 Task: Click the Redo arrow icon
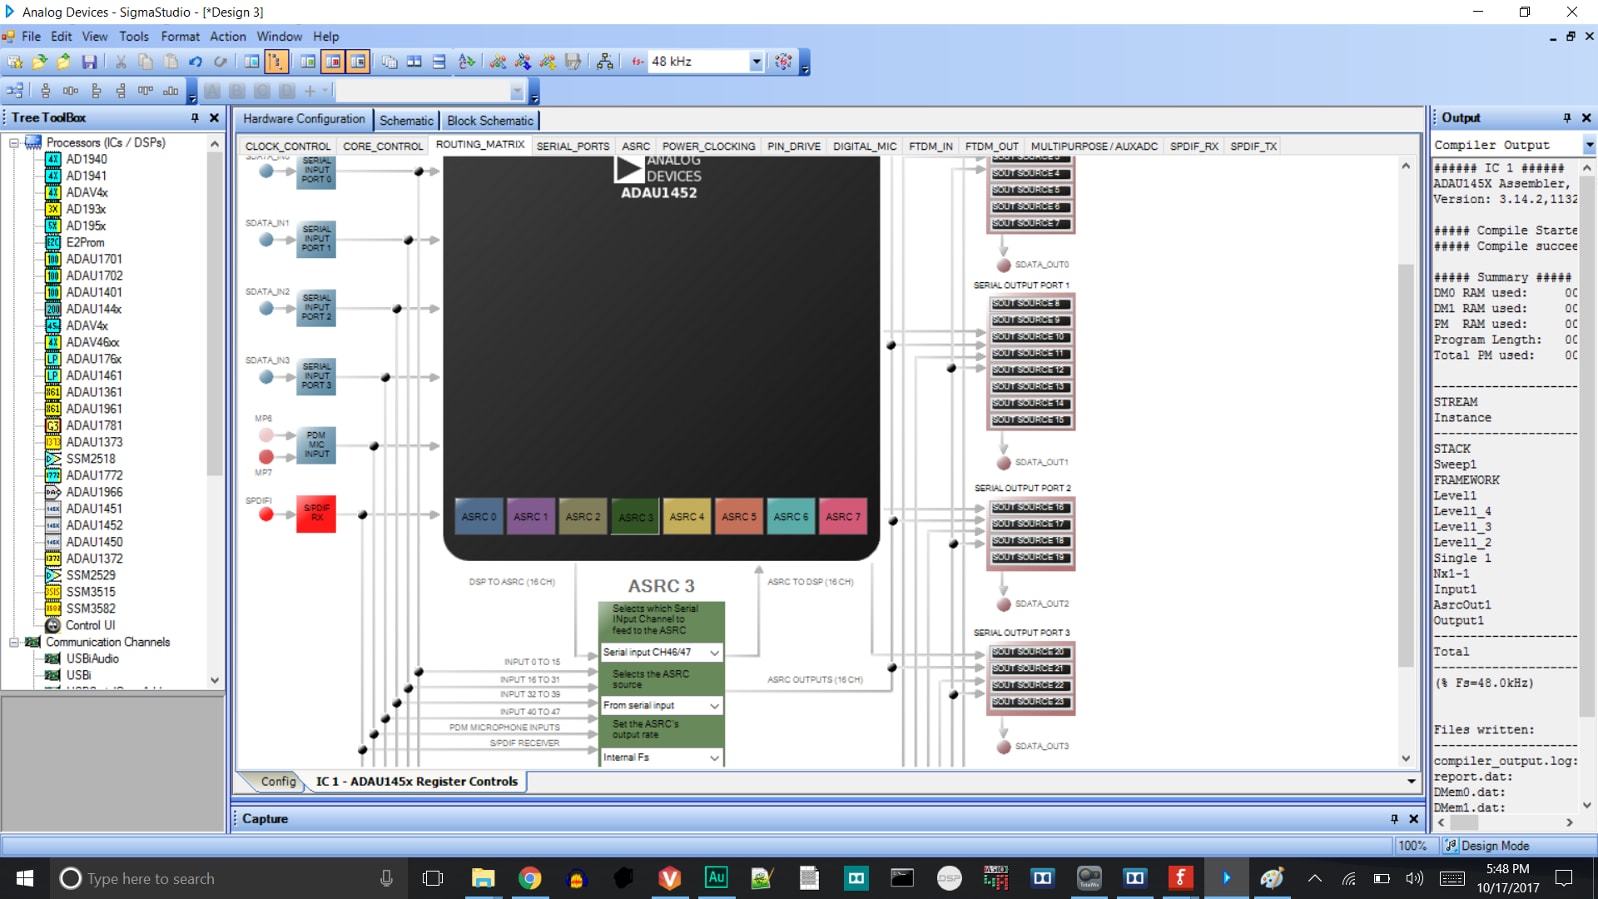point(220,62)
